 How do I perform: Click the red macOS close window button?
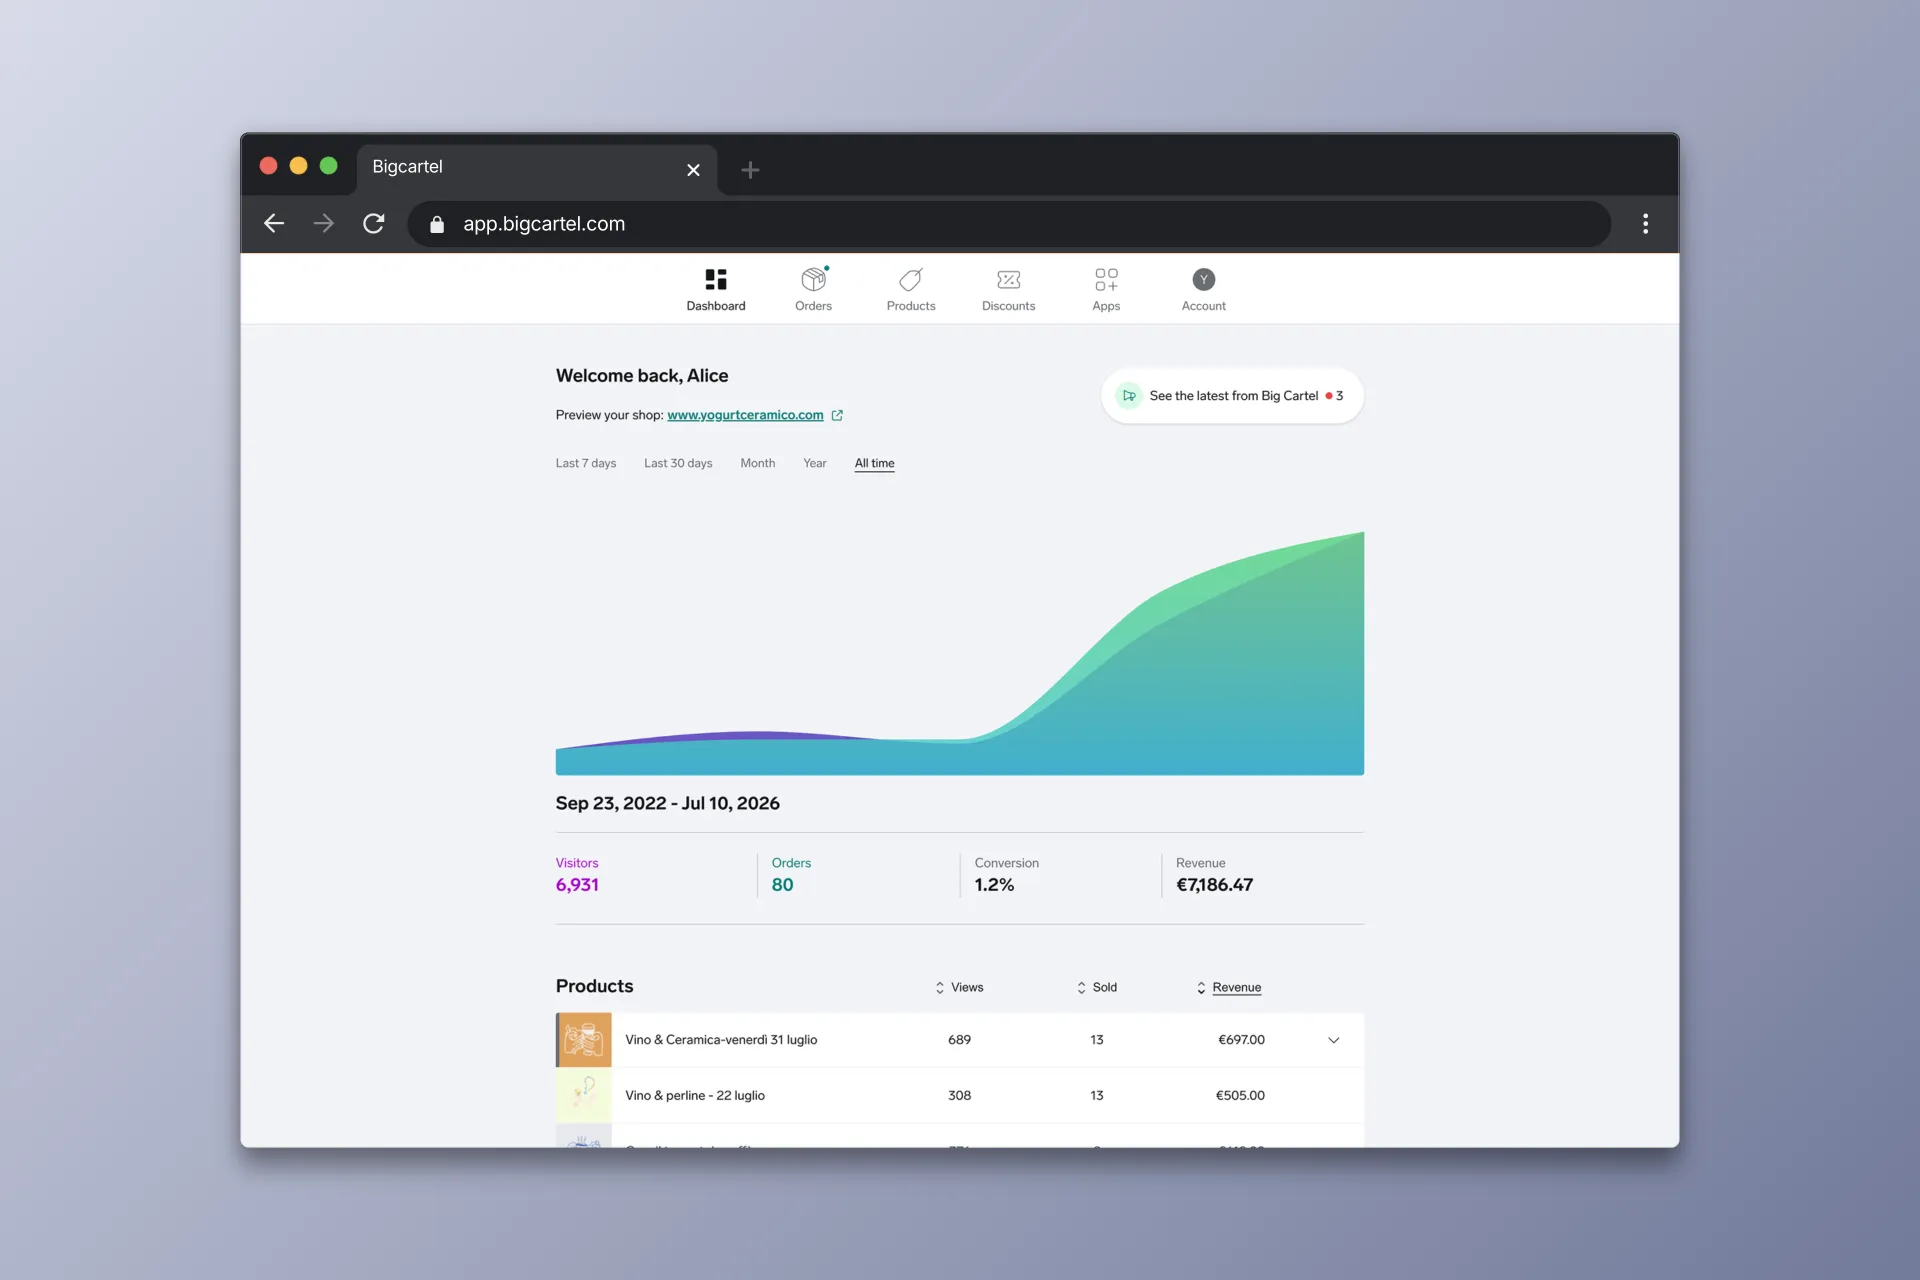[x=268, y=166]
